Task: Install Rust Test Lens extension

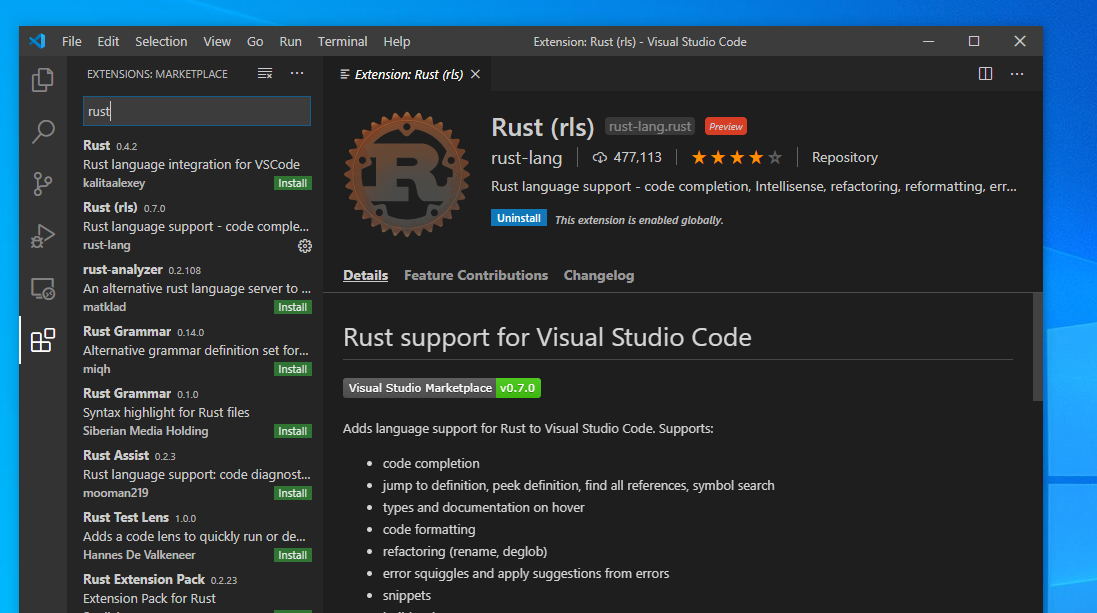Action: pyautogui.click(x=292, y=555)
